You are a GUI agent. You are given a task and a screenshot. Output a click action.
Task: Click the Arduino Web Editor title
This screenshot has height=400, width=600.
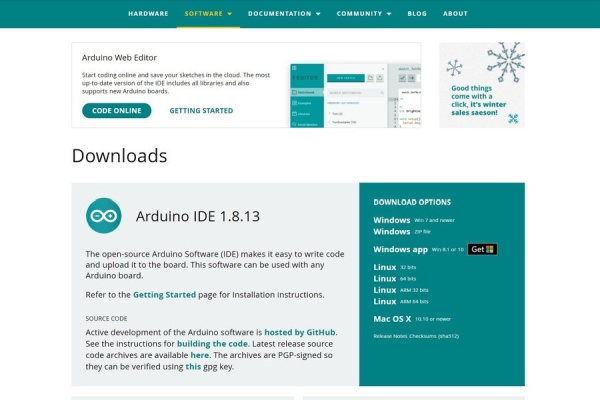119,57
